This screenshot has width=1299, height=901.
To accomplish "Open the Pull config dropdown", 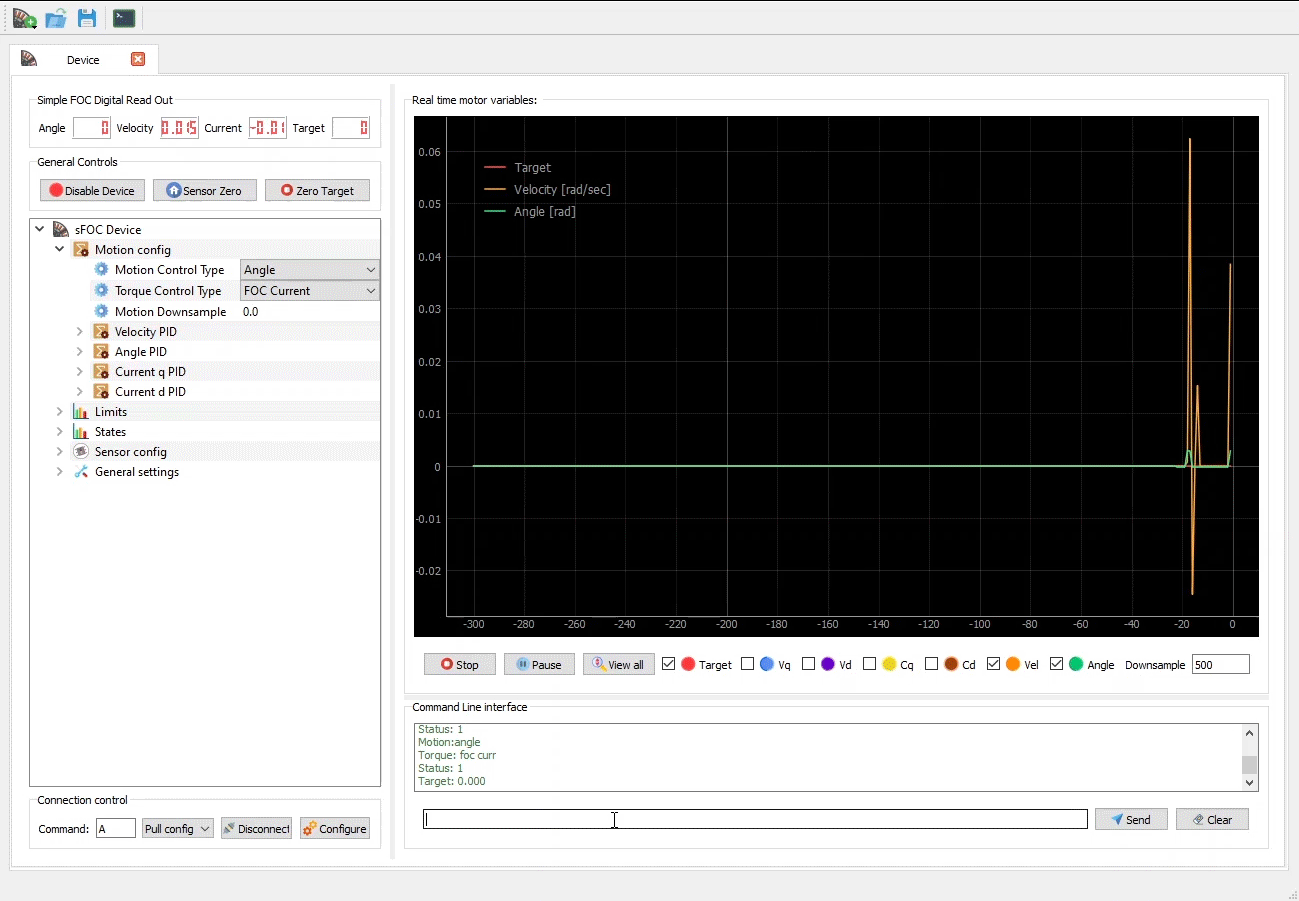I will [178, 829].
